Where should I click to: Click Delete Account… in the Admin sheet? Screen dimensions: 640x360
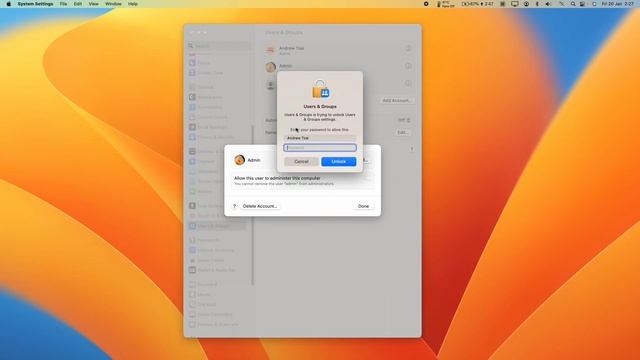pyautogui.click(x=260, y=206)
